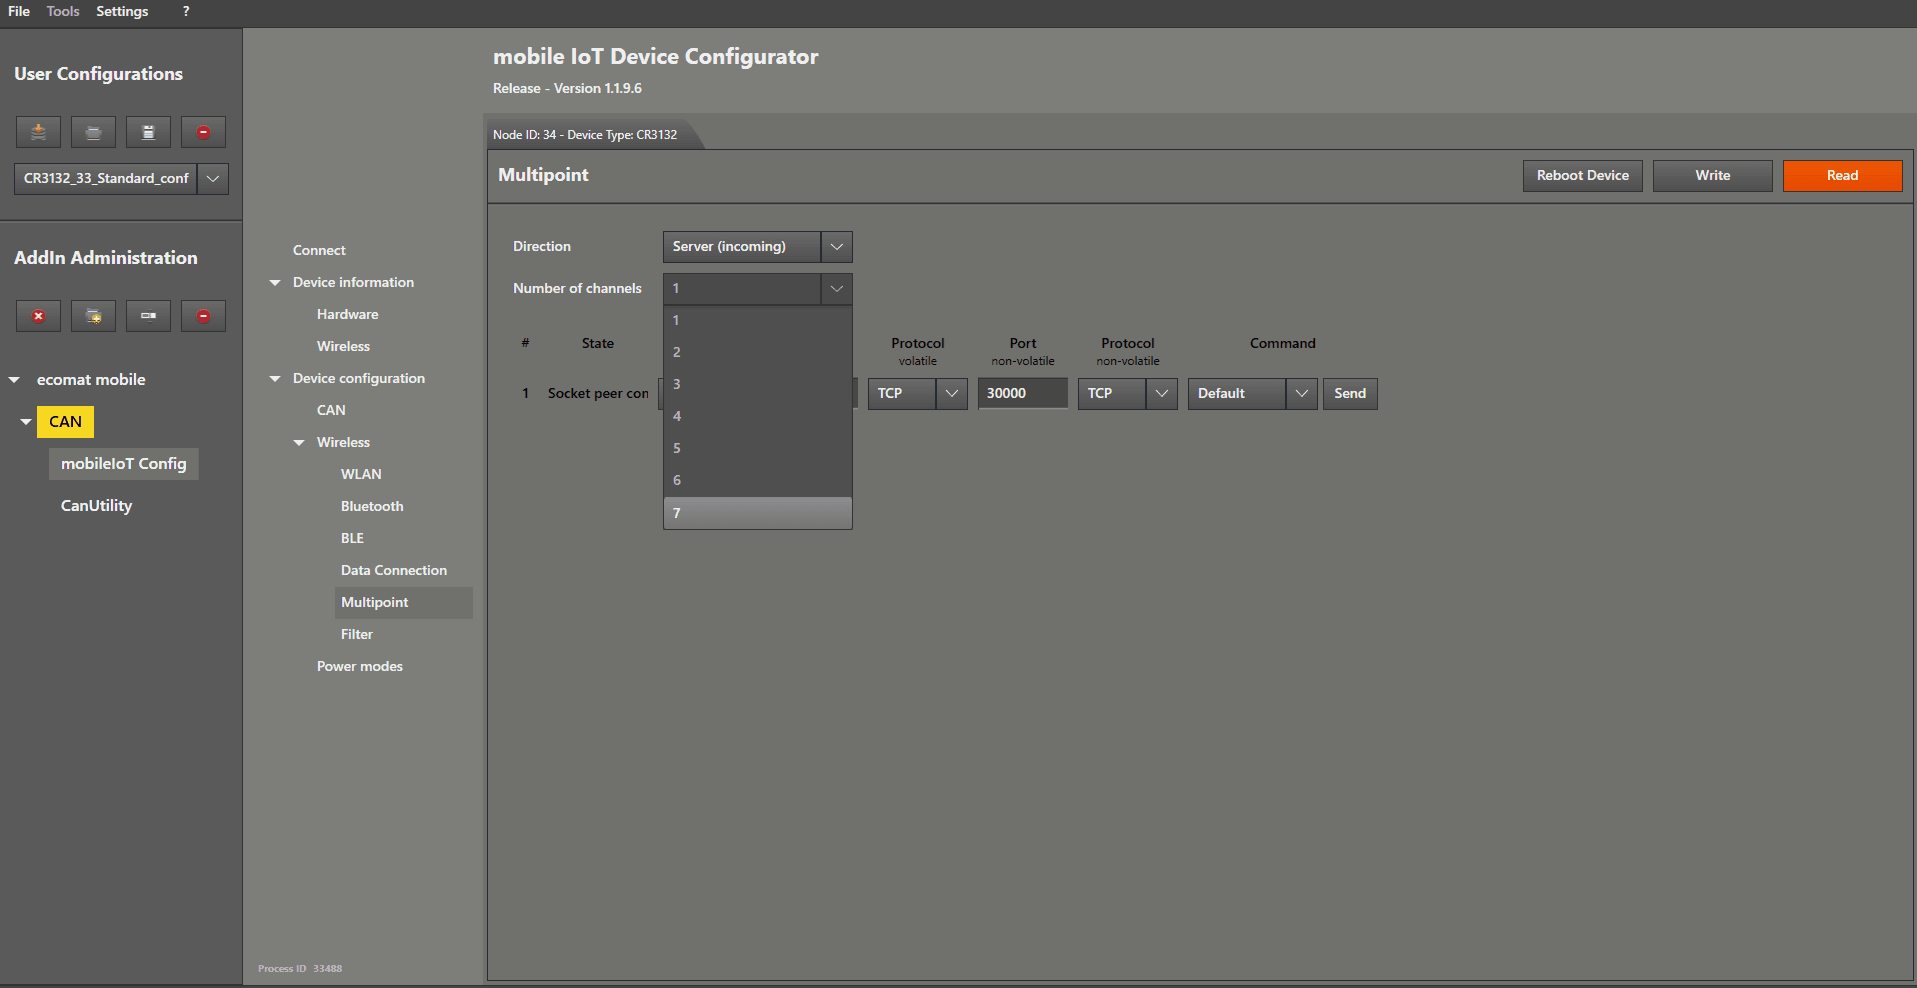The height and width of the screenshot is (988, 1917).
Task: Open the CR3132_33_Standard_conf configuration dropdown
Action: pos(213,179)
